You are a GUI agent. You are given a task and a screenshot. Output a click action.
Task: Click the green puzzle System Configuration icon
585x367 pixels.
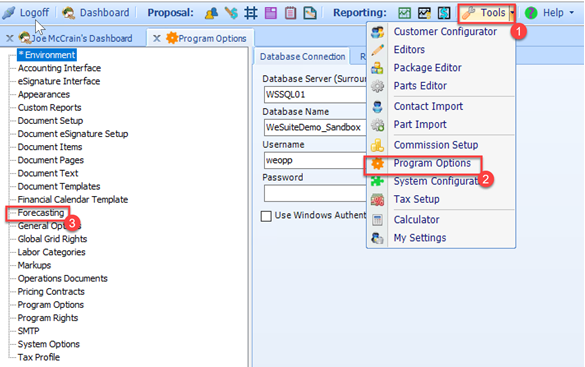(x=377, y=181)
